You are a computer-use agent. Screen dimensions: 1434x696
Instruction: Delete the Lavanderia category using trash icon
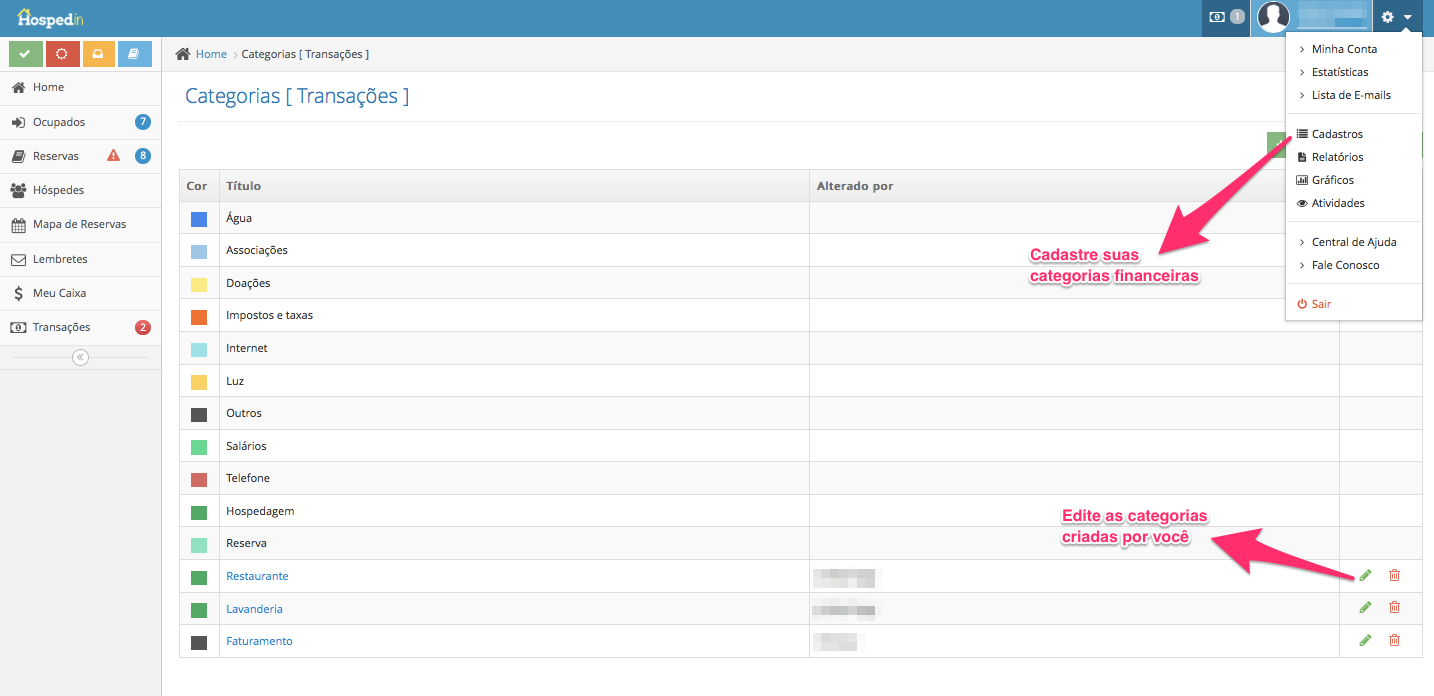pos(1394,608)
